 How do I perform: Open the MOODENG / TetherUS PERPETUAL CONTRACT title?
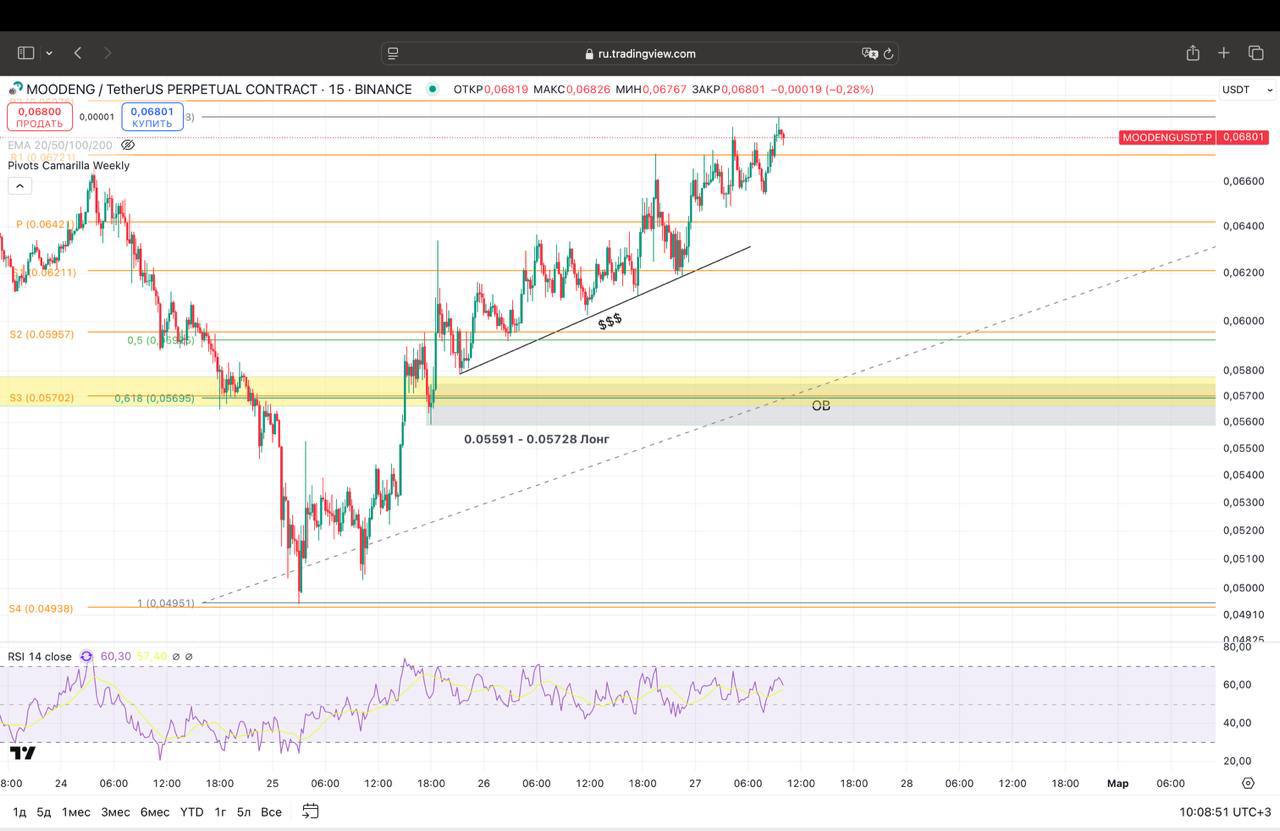[219, 89]
